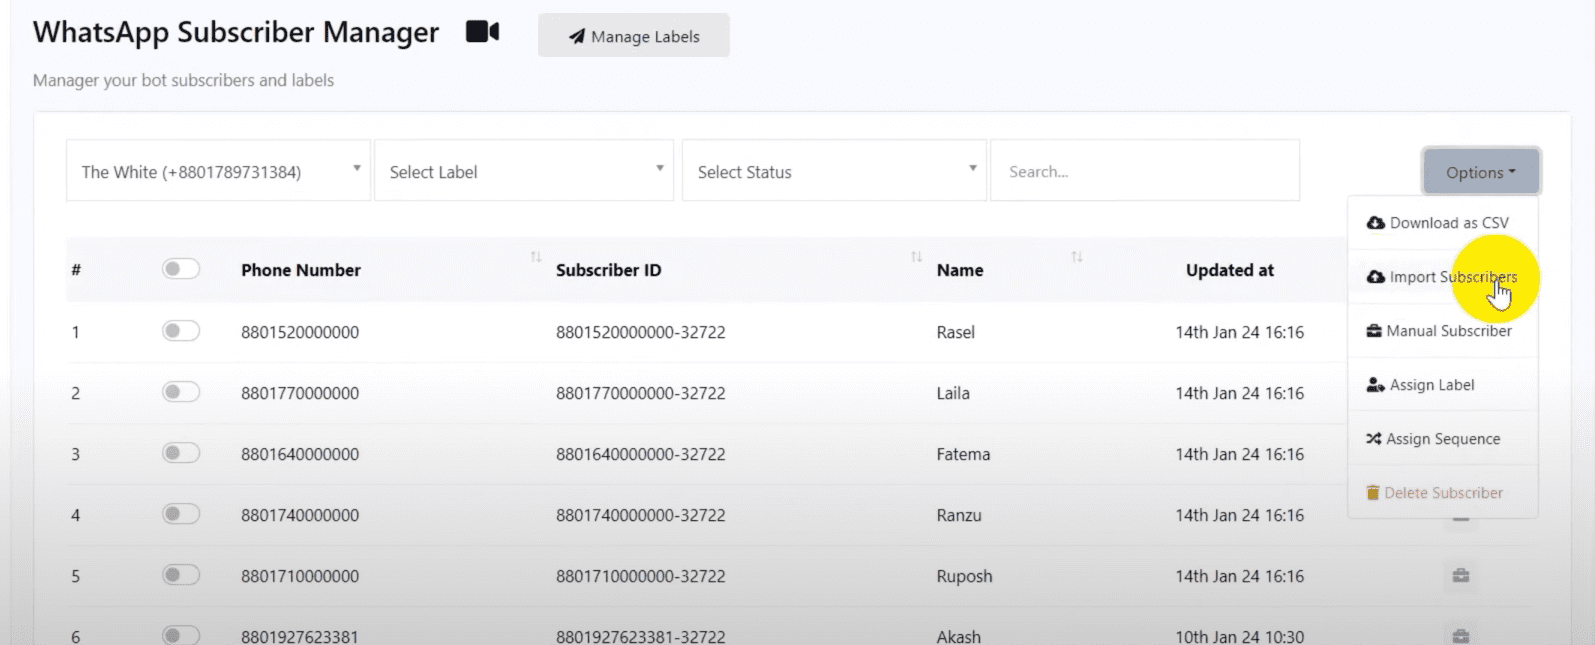The image size is (1595, 645).
Task: Click the Search input field
Action: pos(1144,171)
